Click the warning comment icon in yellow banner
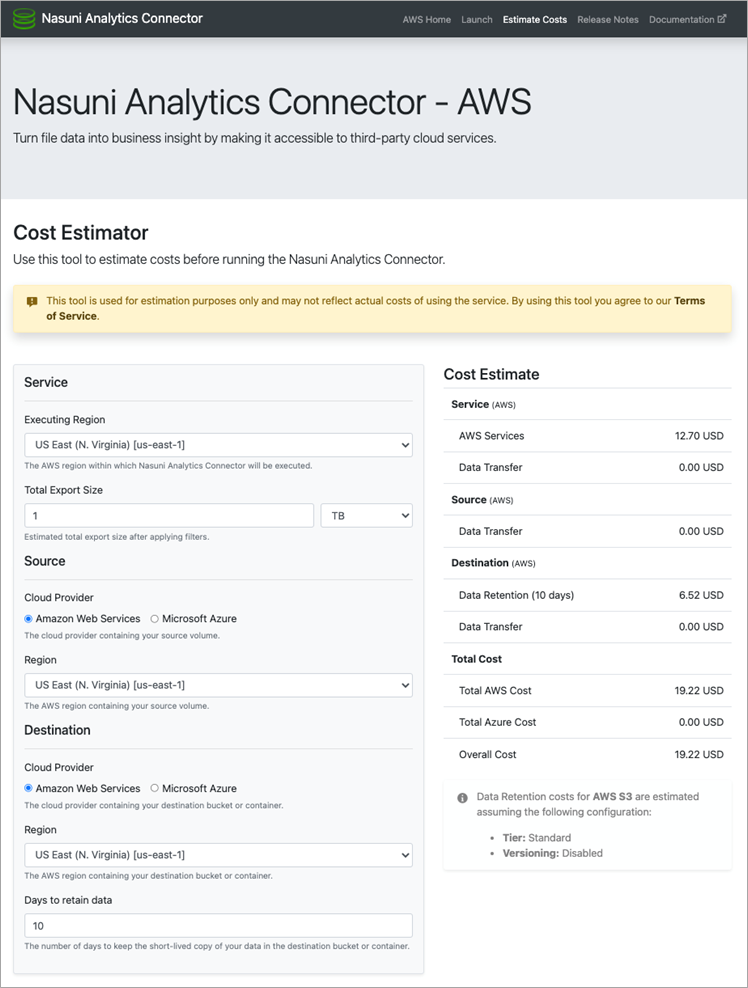The image size is (748, 988). [32, 301]
